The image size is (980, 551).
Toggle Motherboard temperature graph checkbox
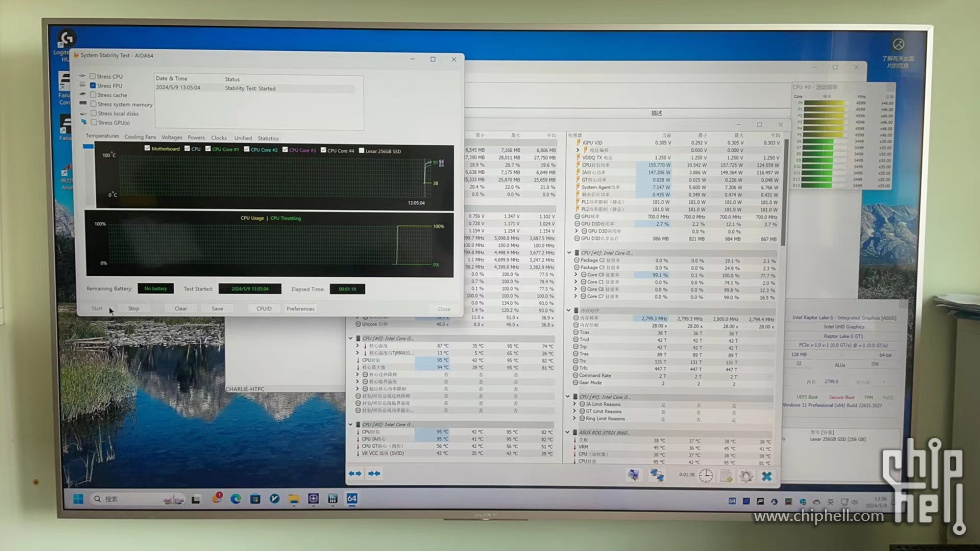(147, 149)
